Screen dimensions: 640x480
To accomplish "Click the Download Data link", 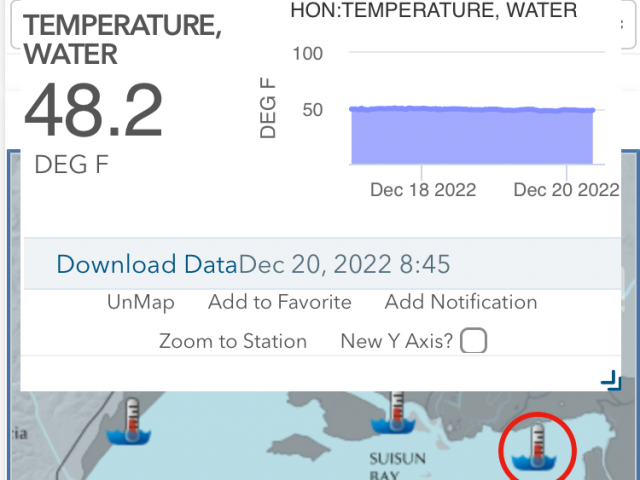I will point(147,264).
